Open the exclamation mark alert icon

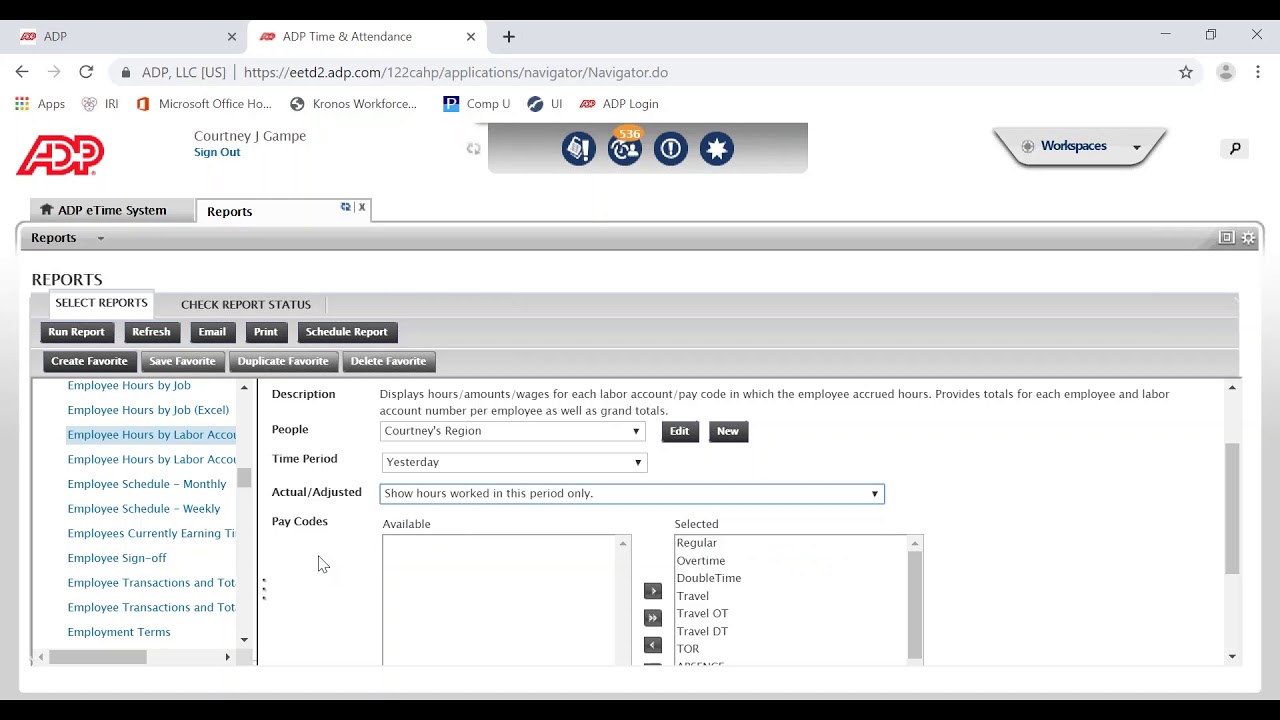point(670,149)
